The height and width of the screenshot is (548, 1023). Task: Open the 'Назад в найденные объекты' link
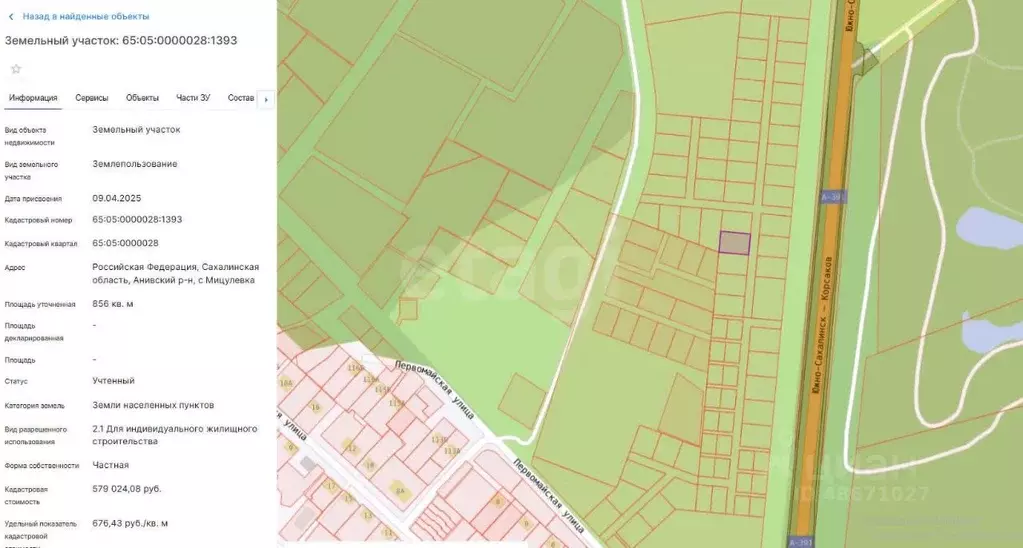tap(85, 17)
